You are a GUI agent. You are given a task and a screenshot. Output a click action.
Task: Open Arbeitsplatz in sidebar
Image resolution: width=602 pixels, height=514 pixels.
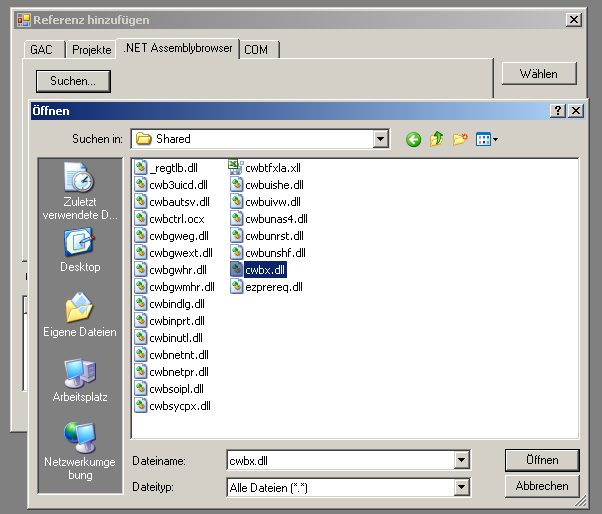coord(80,380)
